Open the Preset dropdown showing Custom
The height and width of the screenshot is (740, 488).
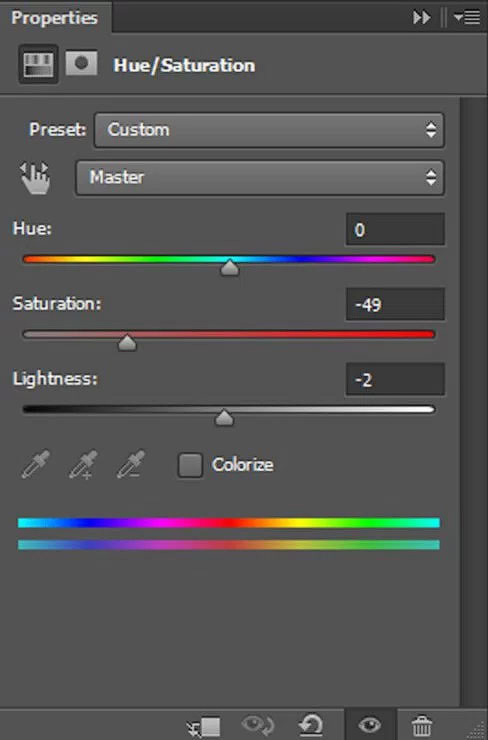click(x=269, y=130)
